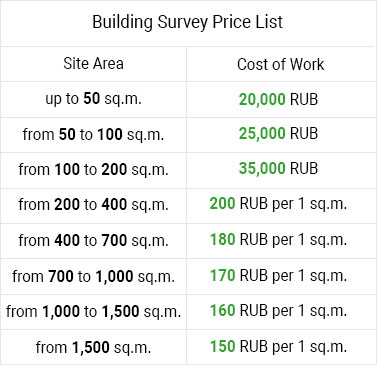Select the from 1,500 sq.m. cell

pos(94,347)
